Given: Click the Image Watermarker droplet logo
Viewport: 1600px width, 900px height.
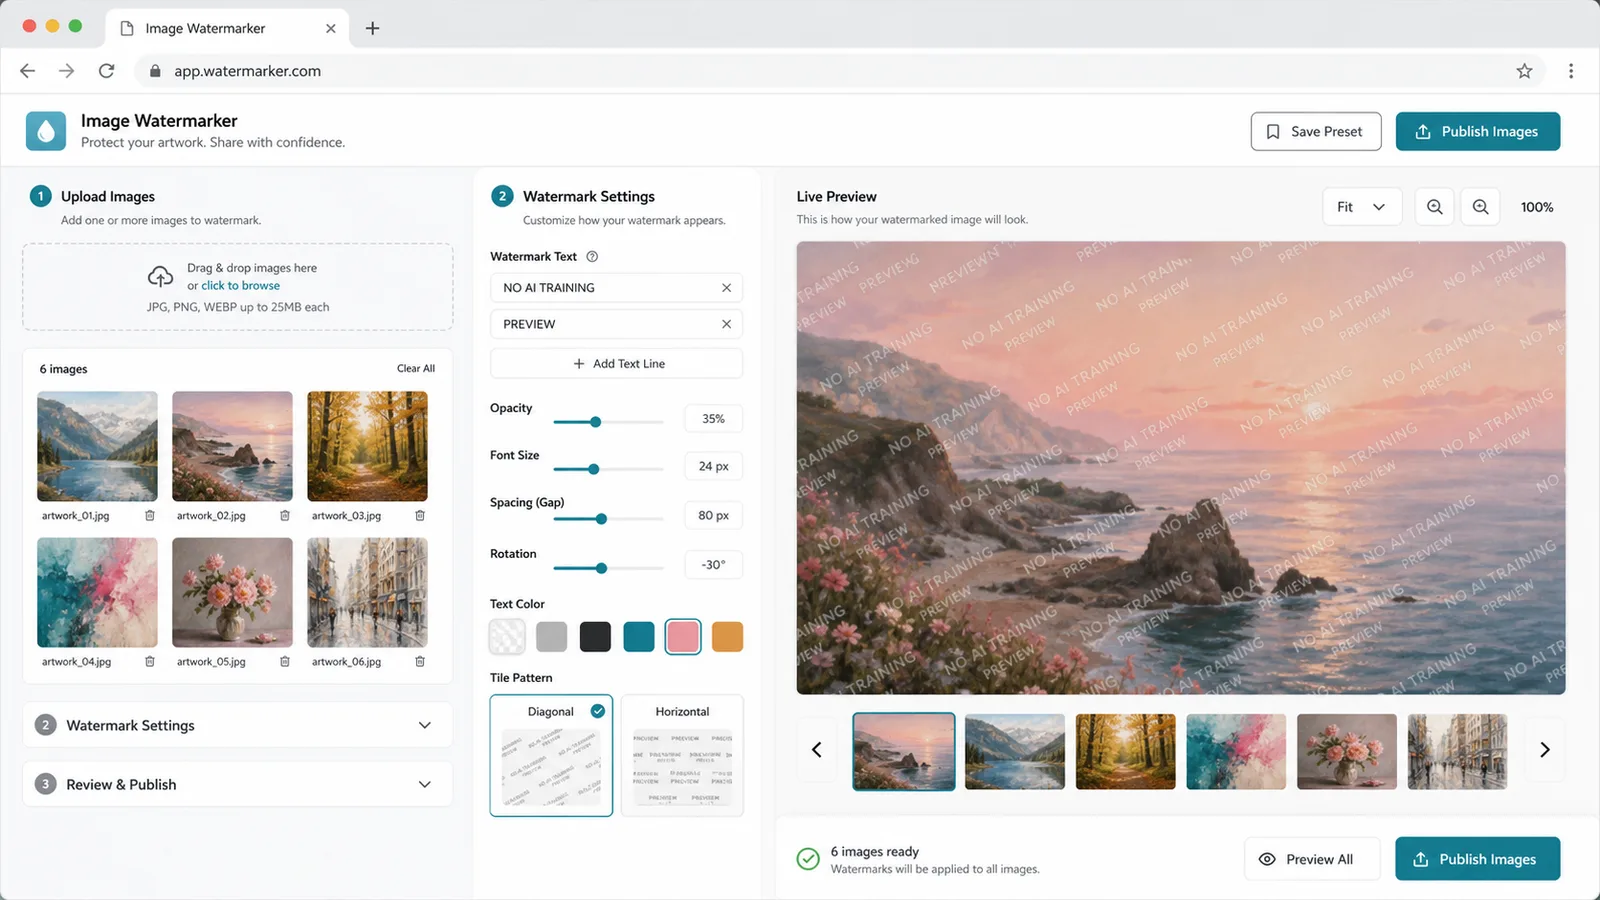Looking at the screenshot, I should (x=46, y=131).
